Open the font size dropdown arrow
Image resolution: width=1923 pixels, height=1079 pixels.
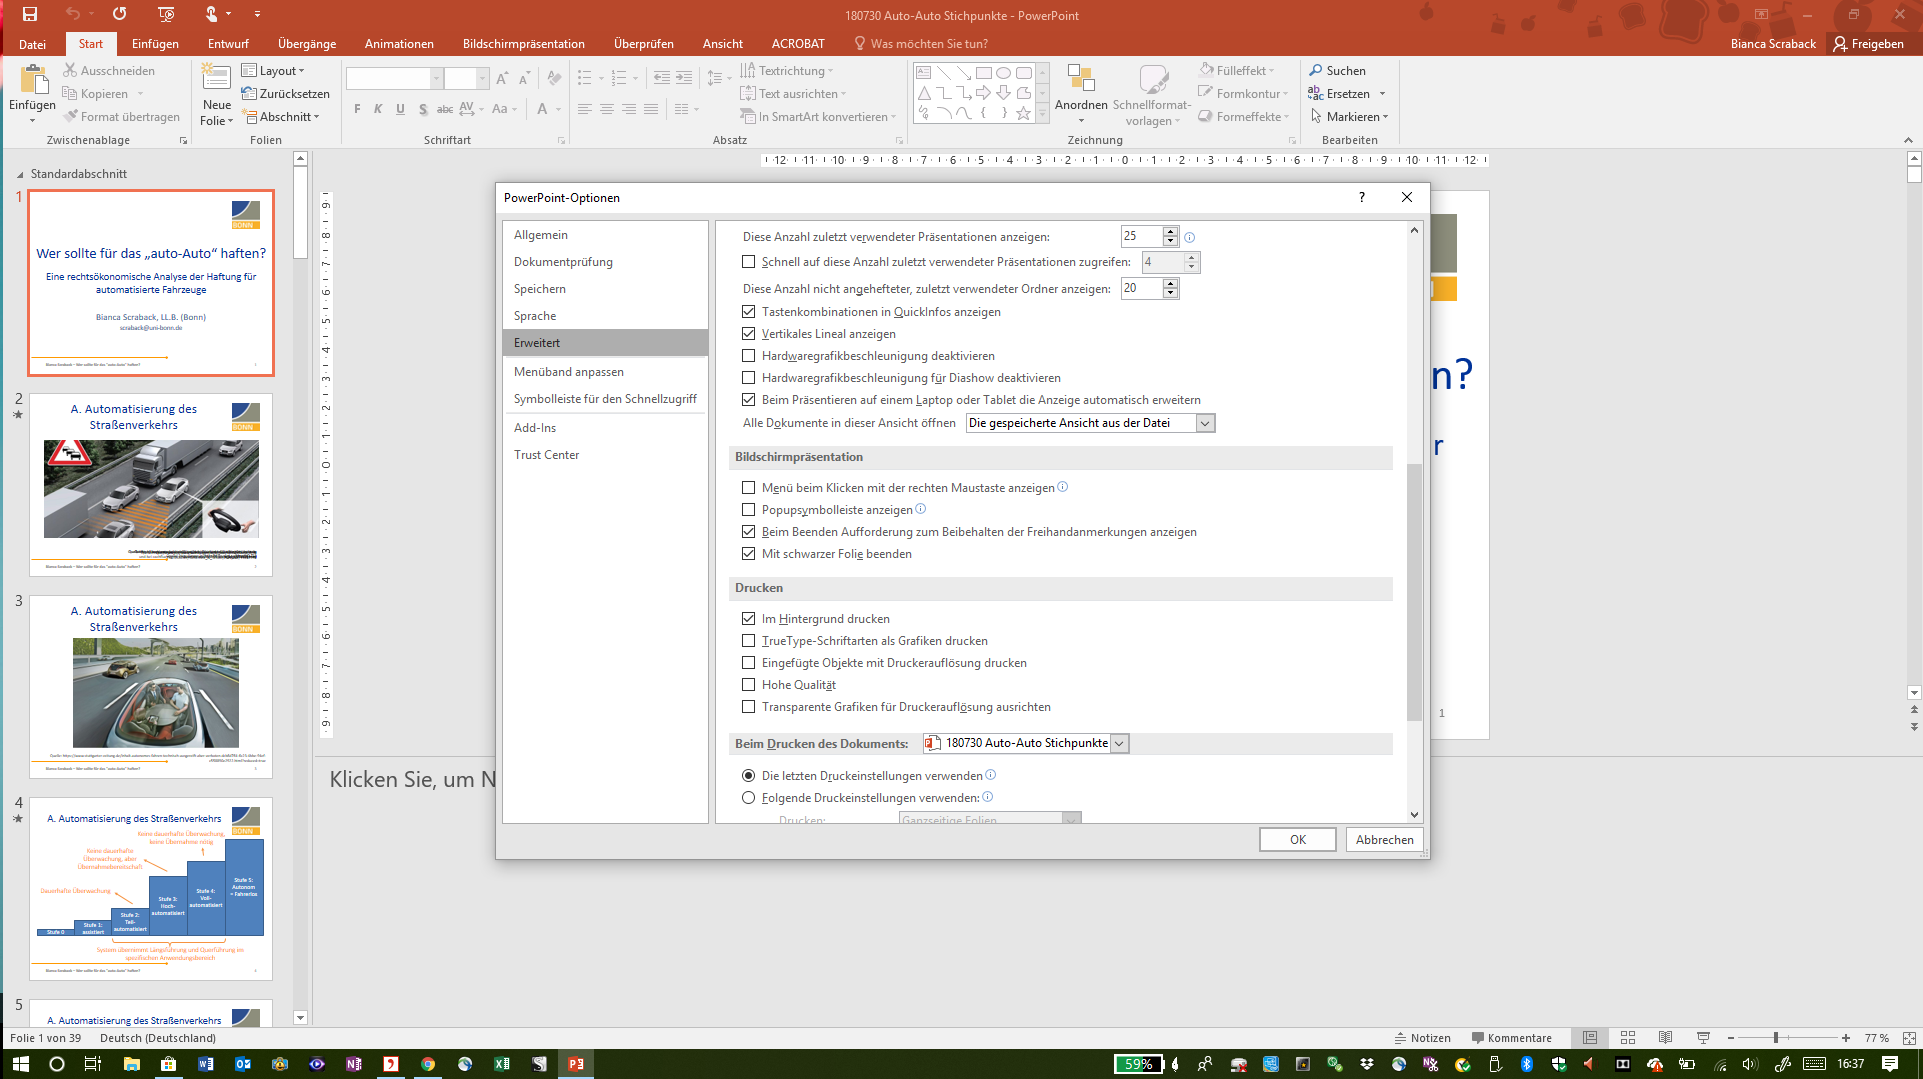(482, 78)
